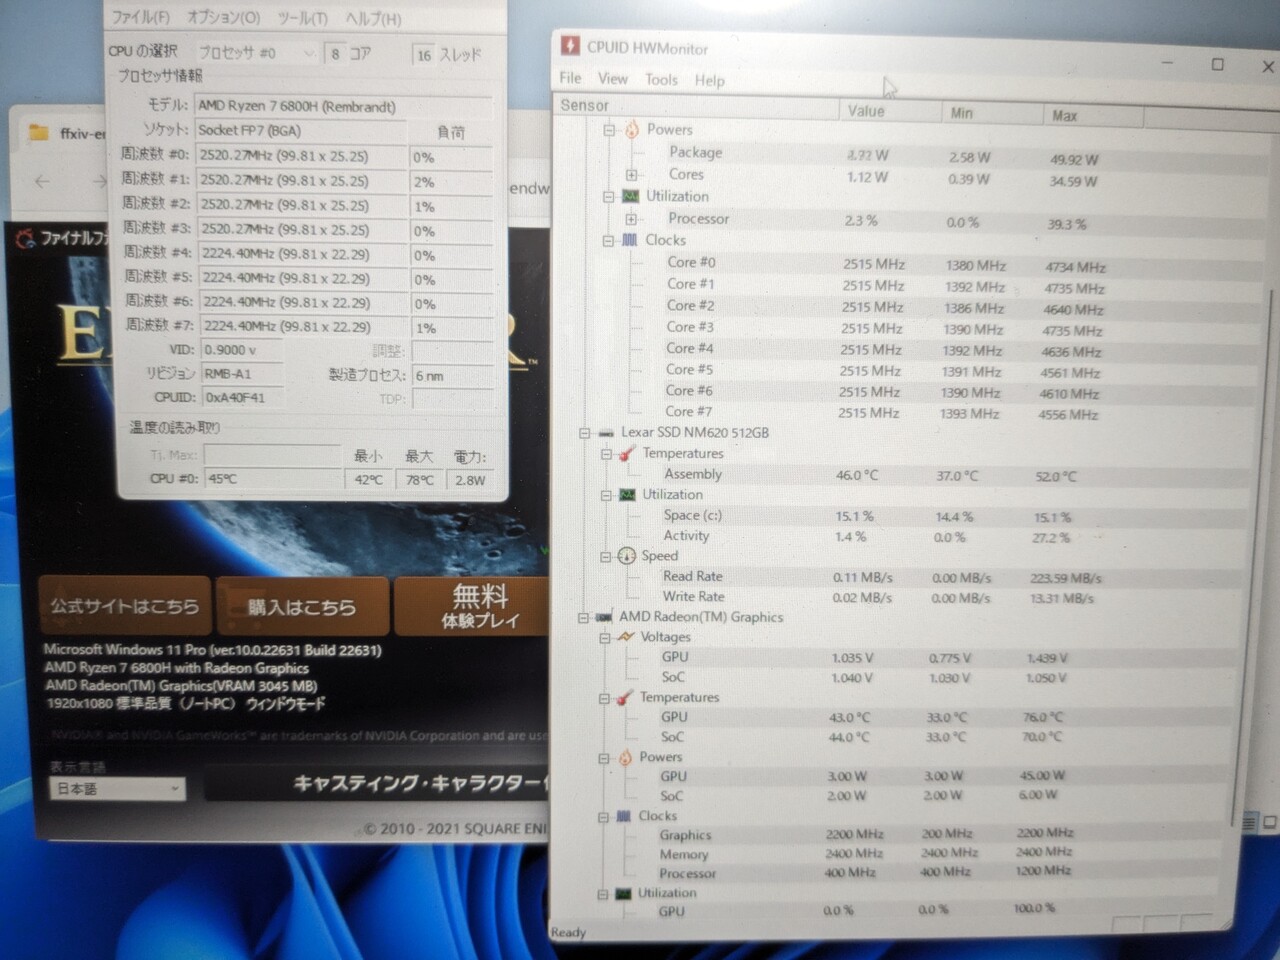The image size is (1280, 960).
Task: Collapse the AMD Radeon(TM) Graphics node
Action: click(x=583, y=618)
